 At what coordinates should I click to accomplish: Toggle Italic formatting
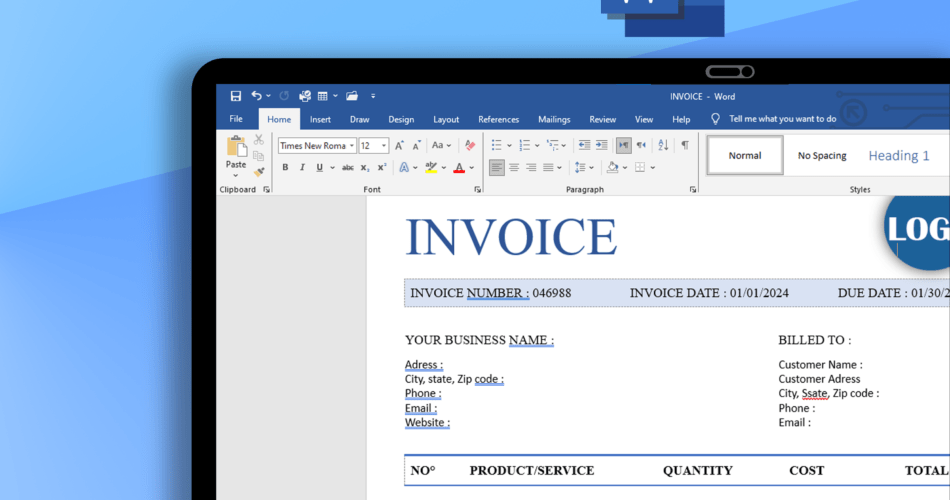point(302,168)
